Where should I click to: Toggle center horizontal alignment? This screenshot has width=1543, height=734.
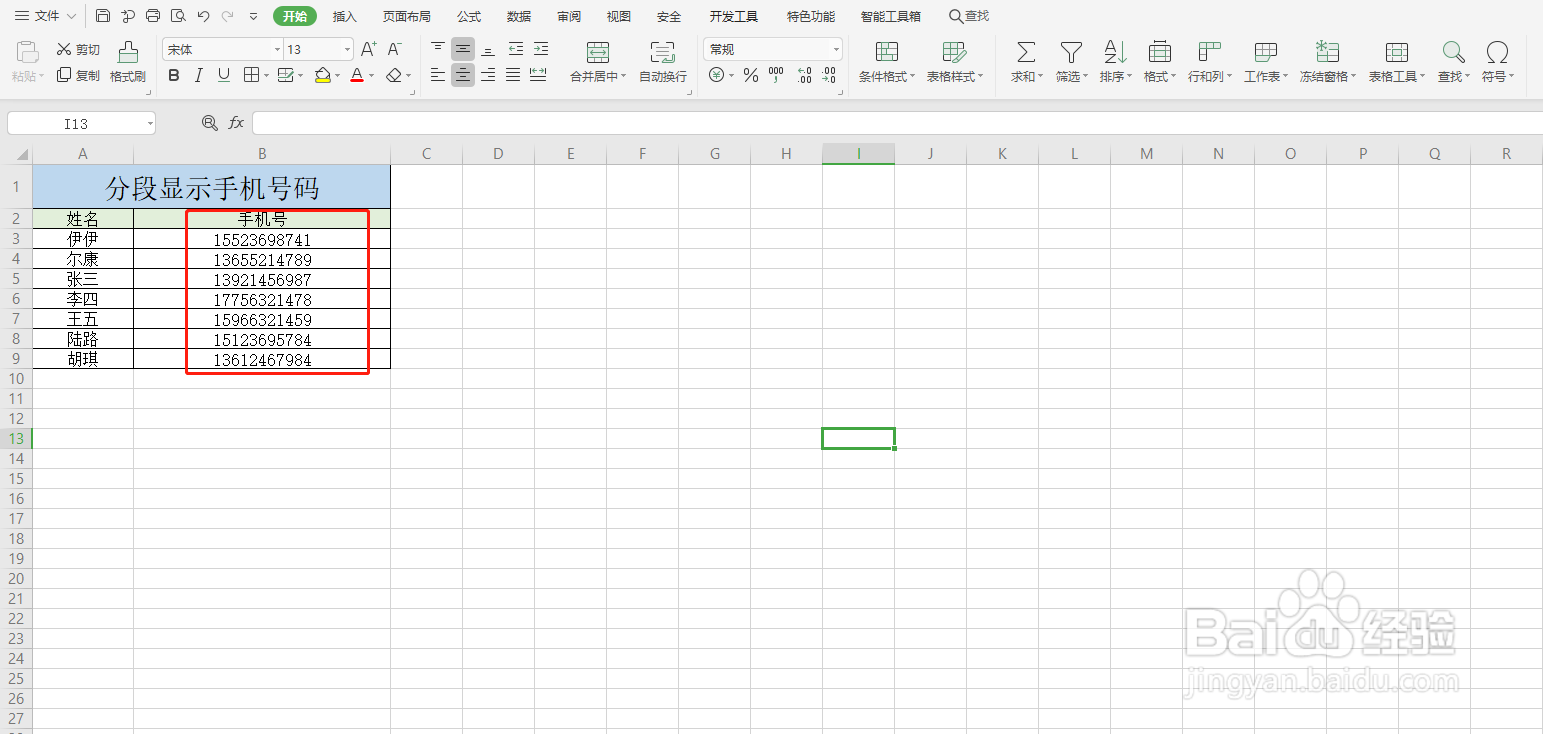[x=462, y=75]
